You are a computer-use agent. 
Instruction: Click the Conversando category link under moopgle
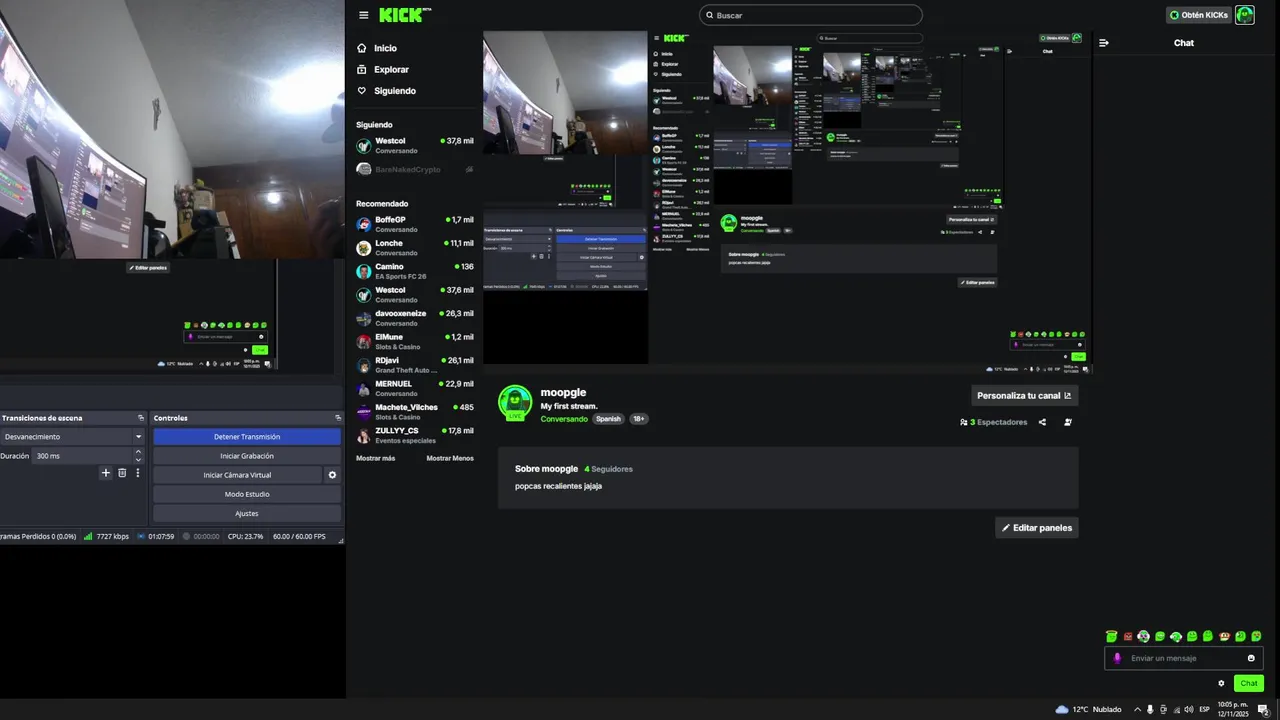pos(564,419)
